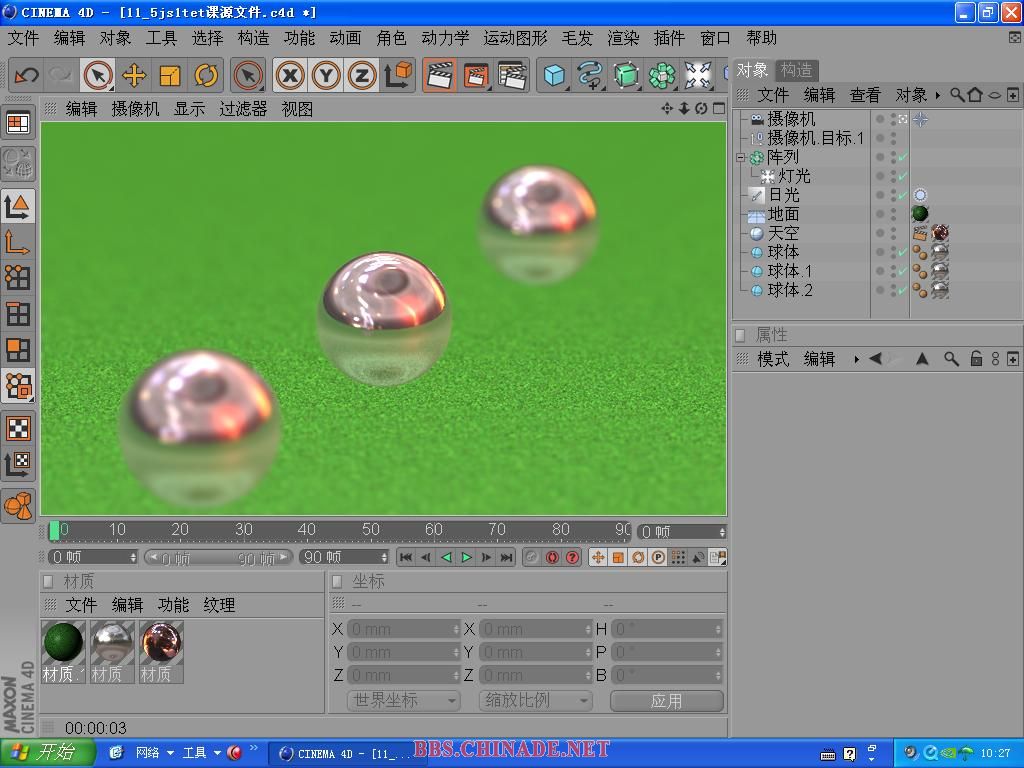
Task: Click the Array object green flower icon
Action: point(662,75)
